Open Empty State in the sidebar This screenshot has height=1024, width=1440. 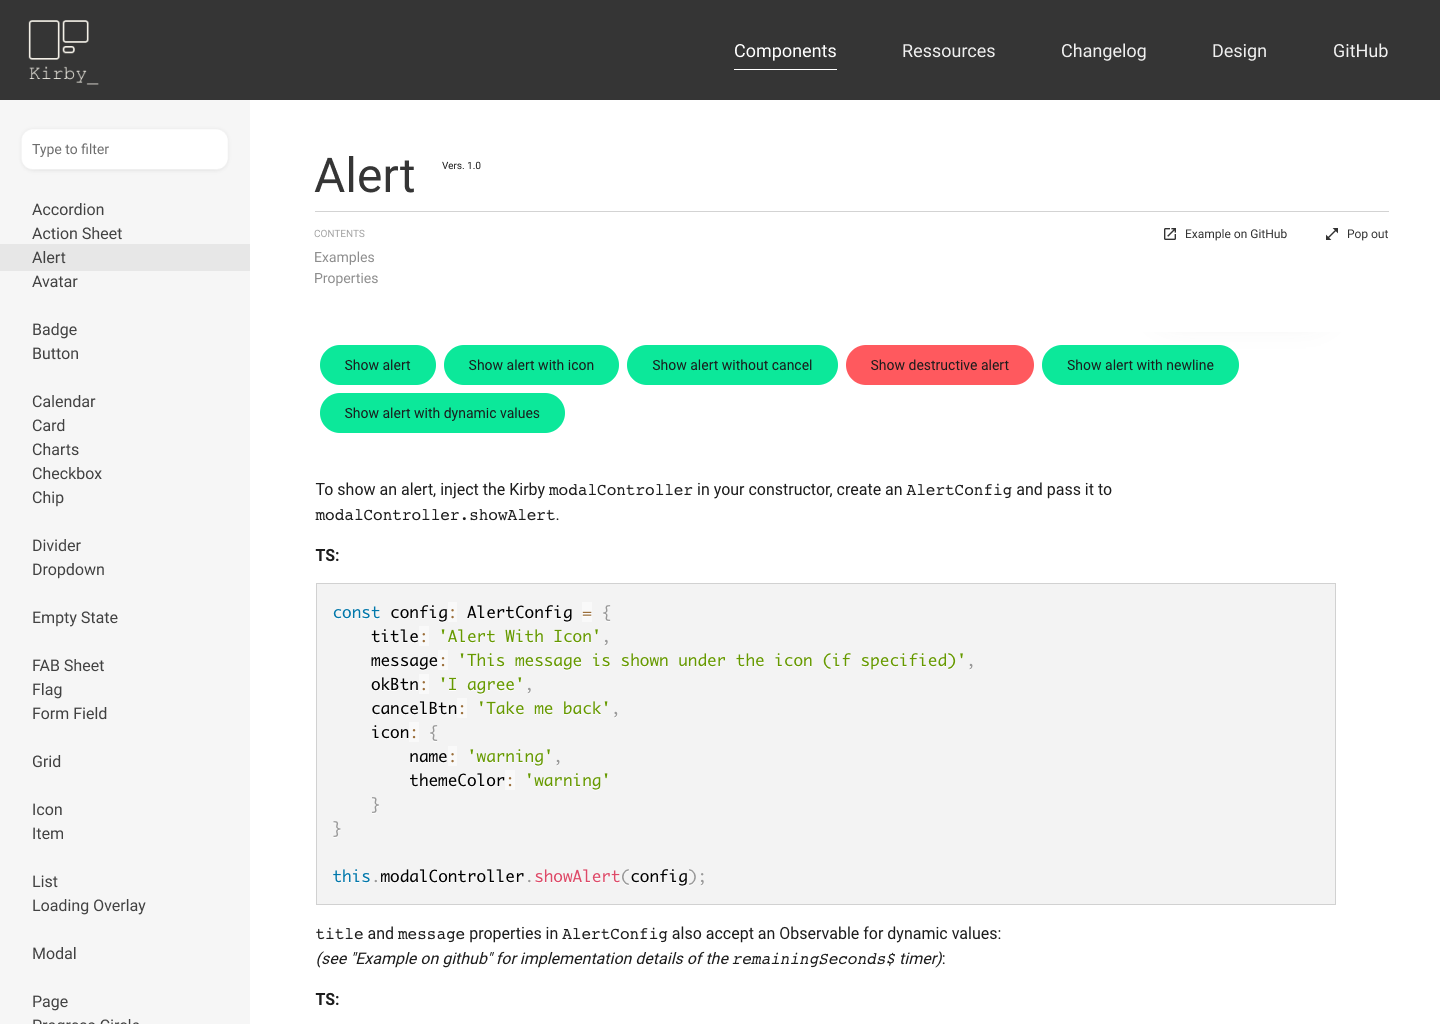point(75,617)
